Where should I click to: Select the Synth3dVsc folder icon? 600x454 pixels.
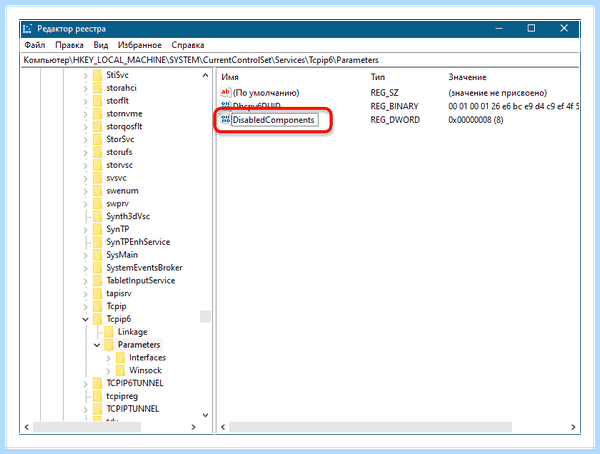coord(98,216)
